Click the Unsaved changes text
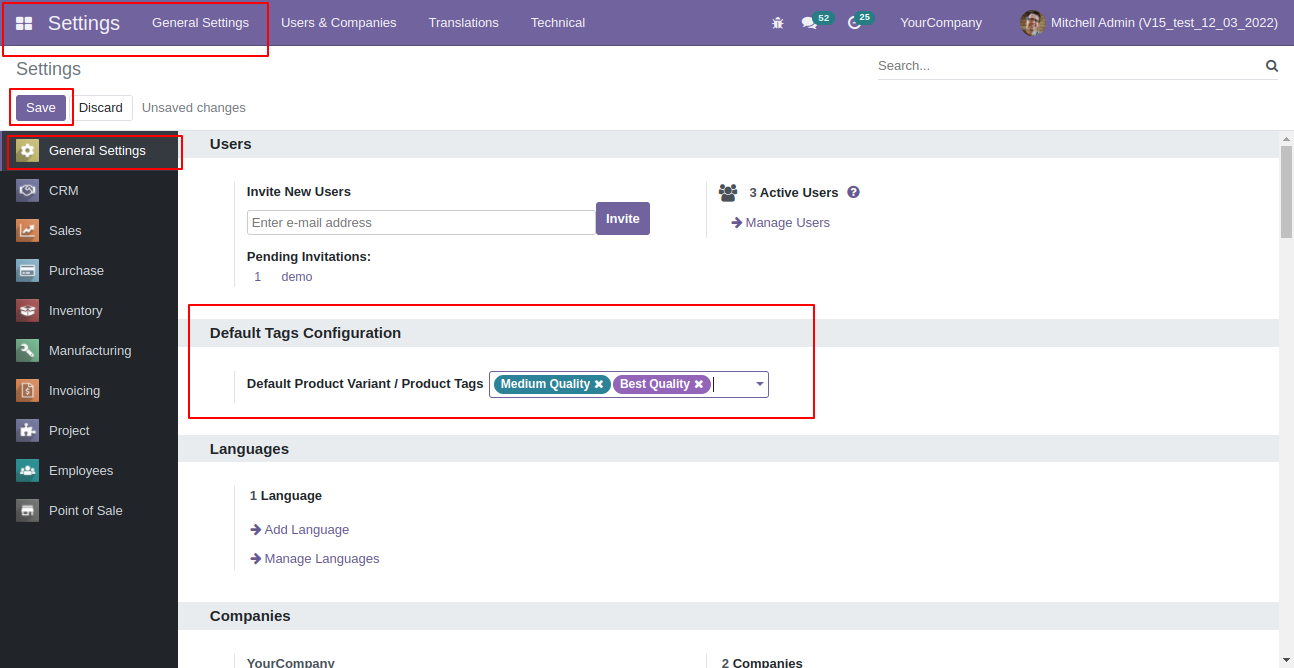The width and height of the screenshot is (1294, 668). (193, 108)
